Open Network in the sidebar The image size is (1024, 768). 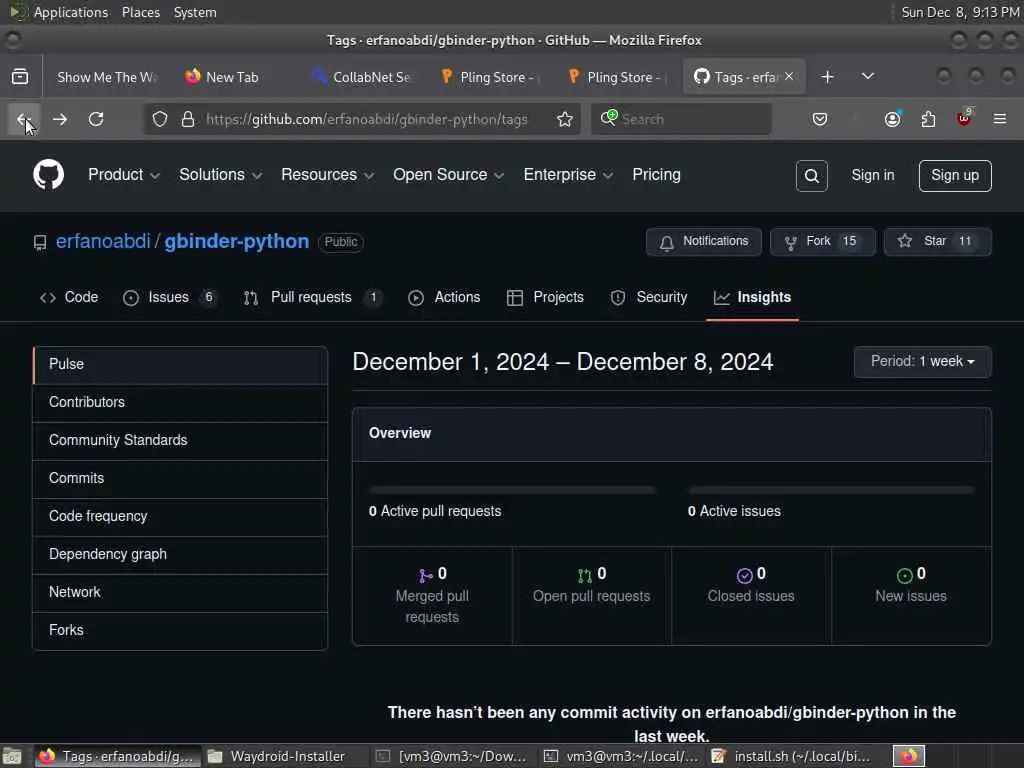[x=180, y=592]
